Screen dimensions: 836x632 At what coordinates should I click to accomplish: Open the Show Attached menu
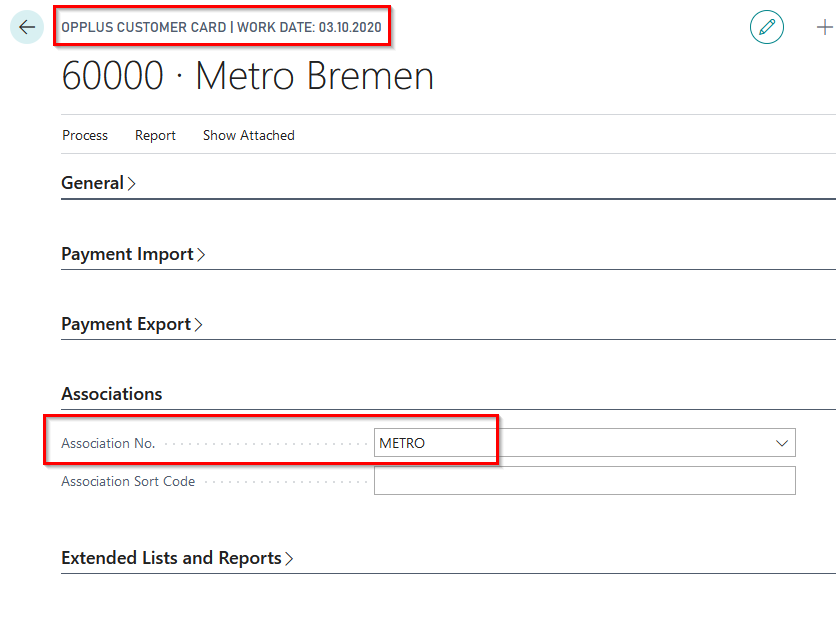coord(248,135)
